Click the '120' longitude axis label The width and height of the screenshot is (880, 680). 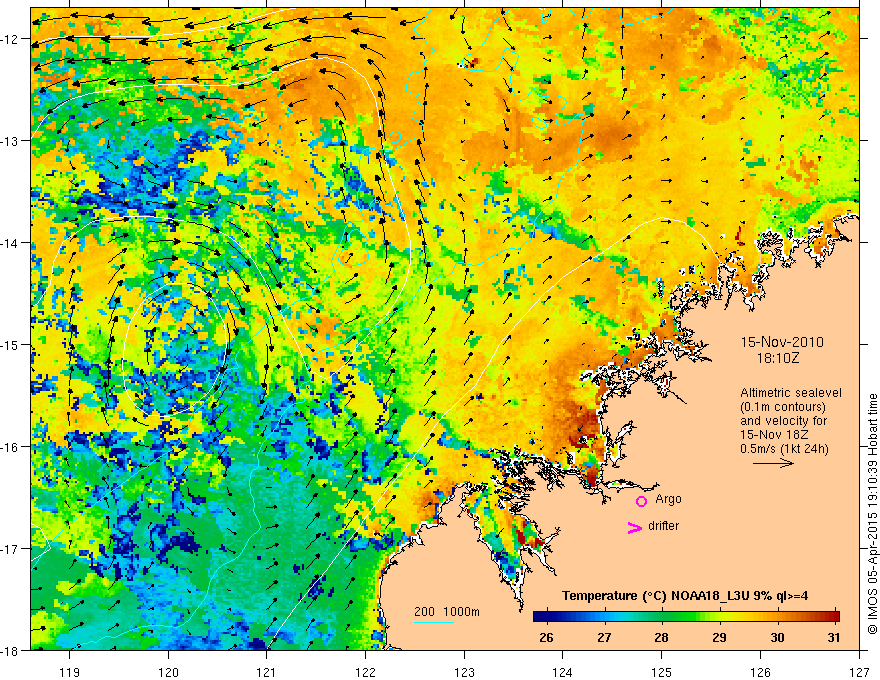click(168, 672)
